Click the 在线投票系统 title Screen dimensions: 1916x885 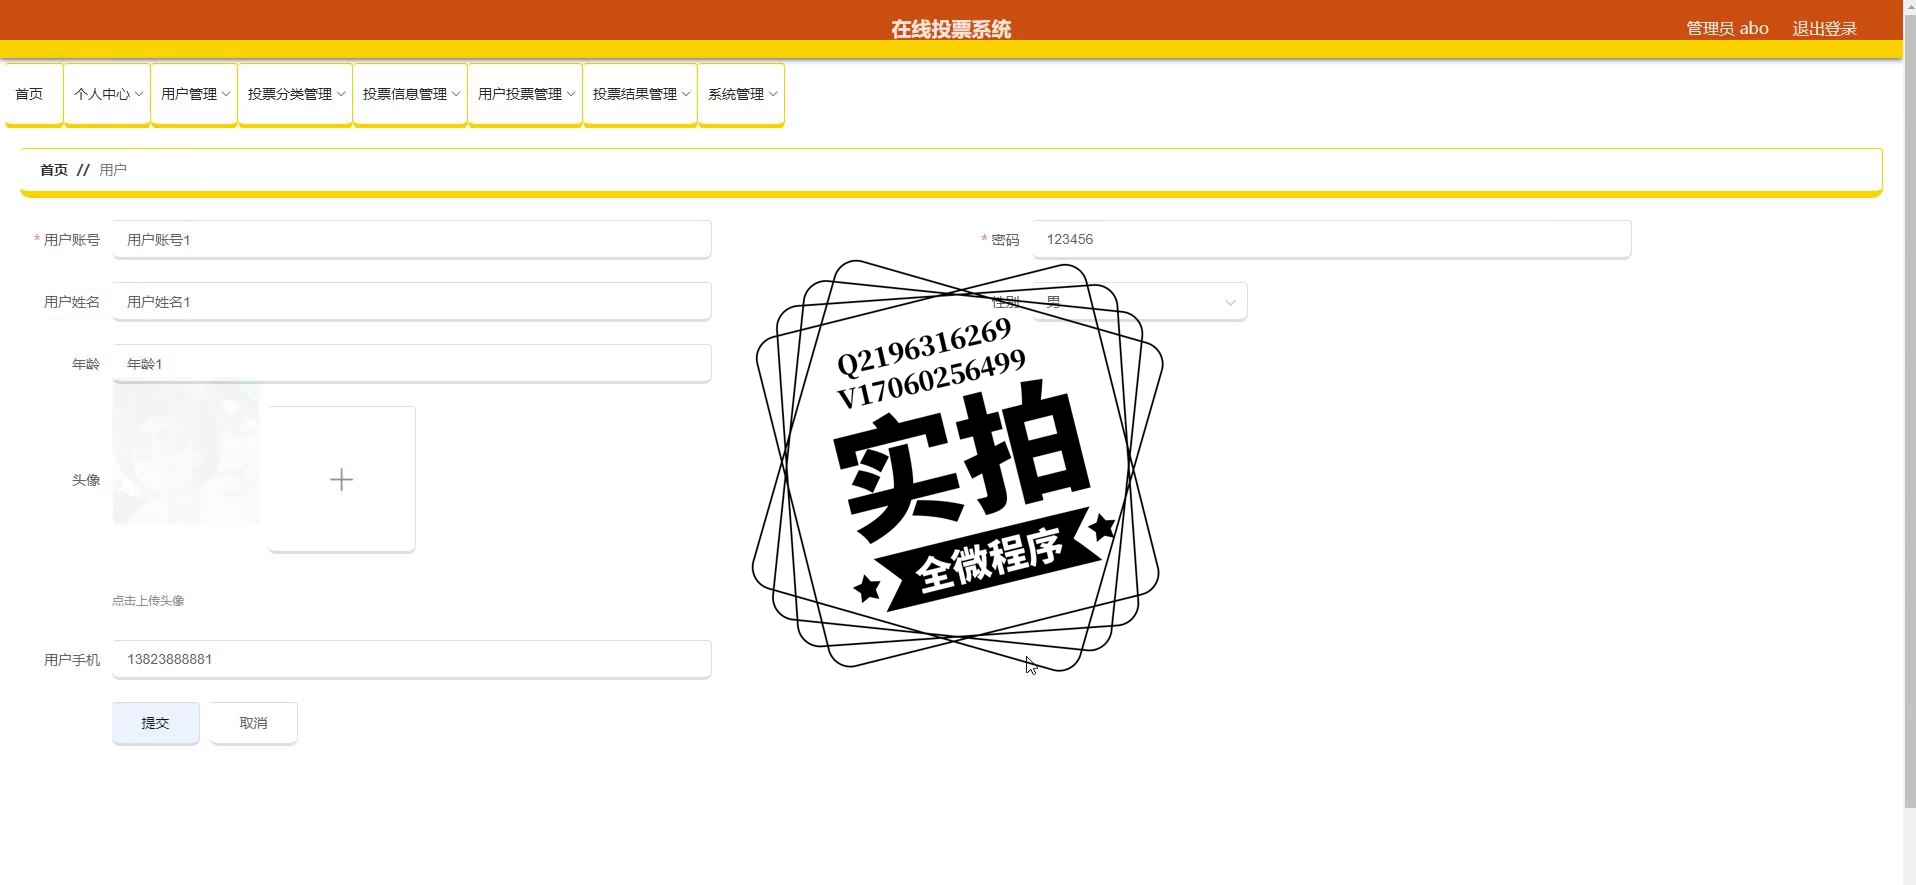(x=951, y=30)
